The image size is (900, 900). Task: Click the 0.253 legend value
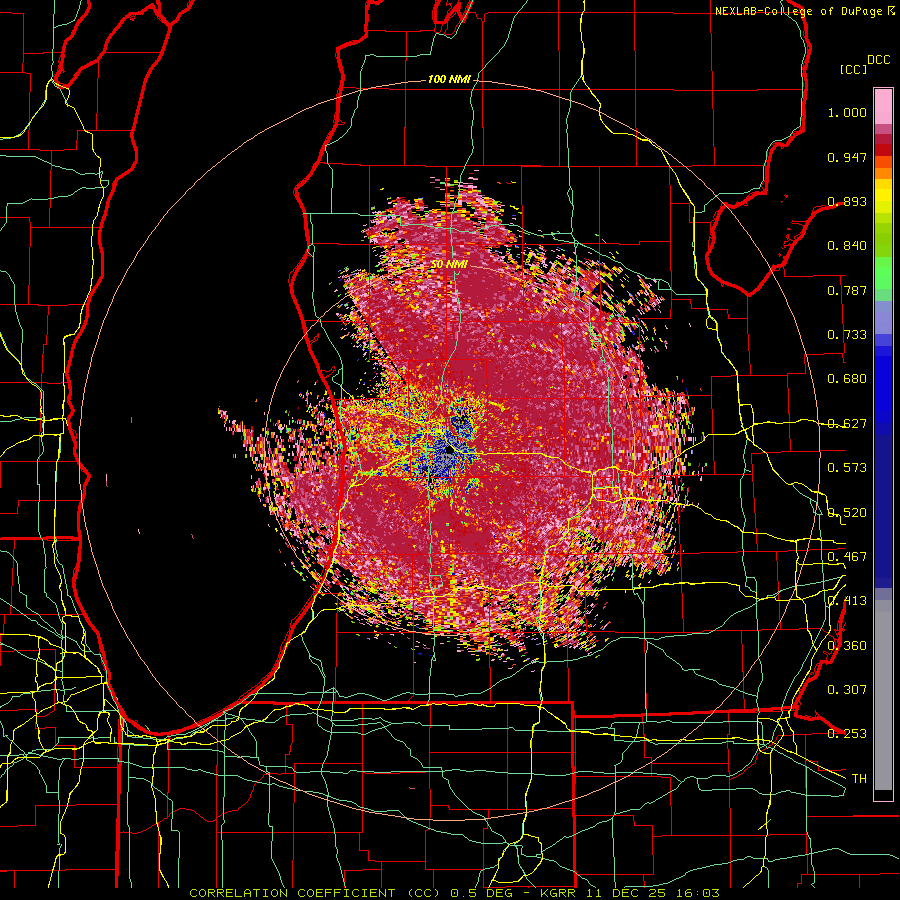847,734
